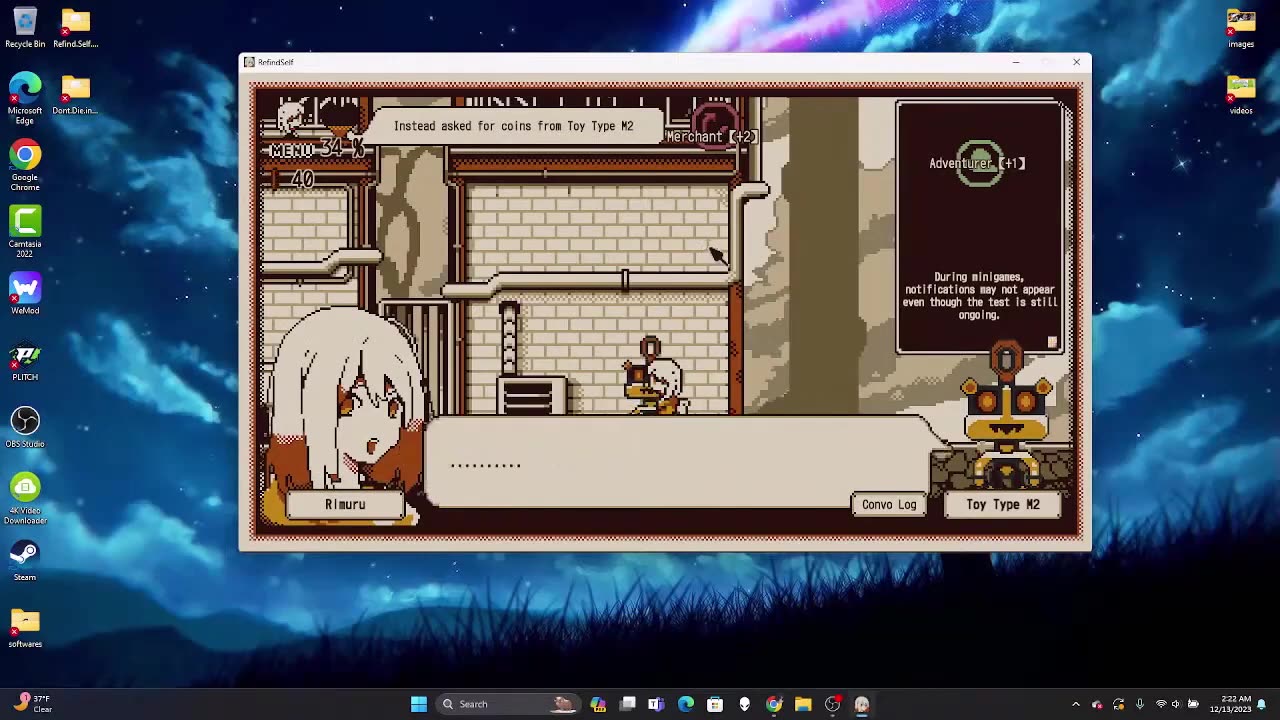Click the Windows Start button
The width and height of the screenshot is (1280, 720).
(419, 704)
